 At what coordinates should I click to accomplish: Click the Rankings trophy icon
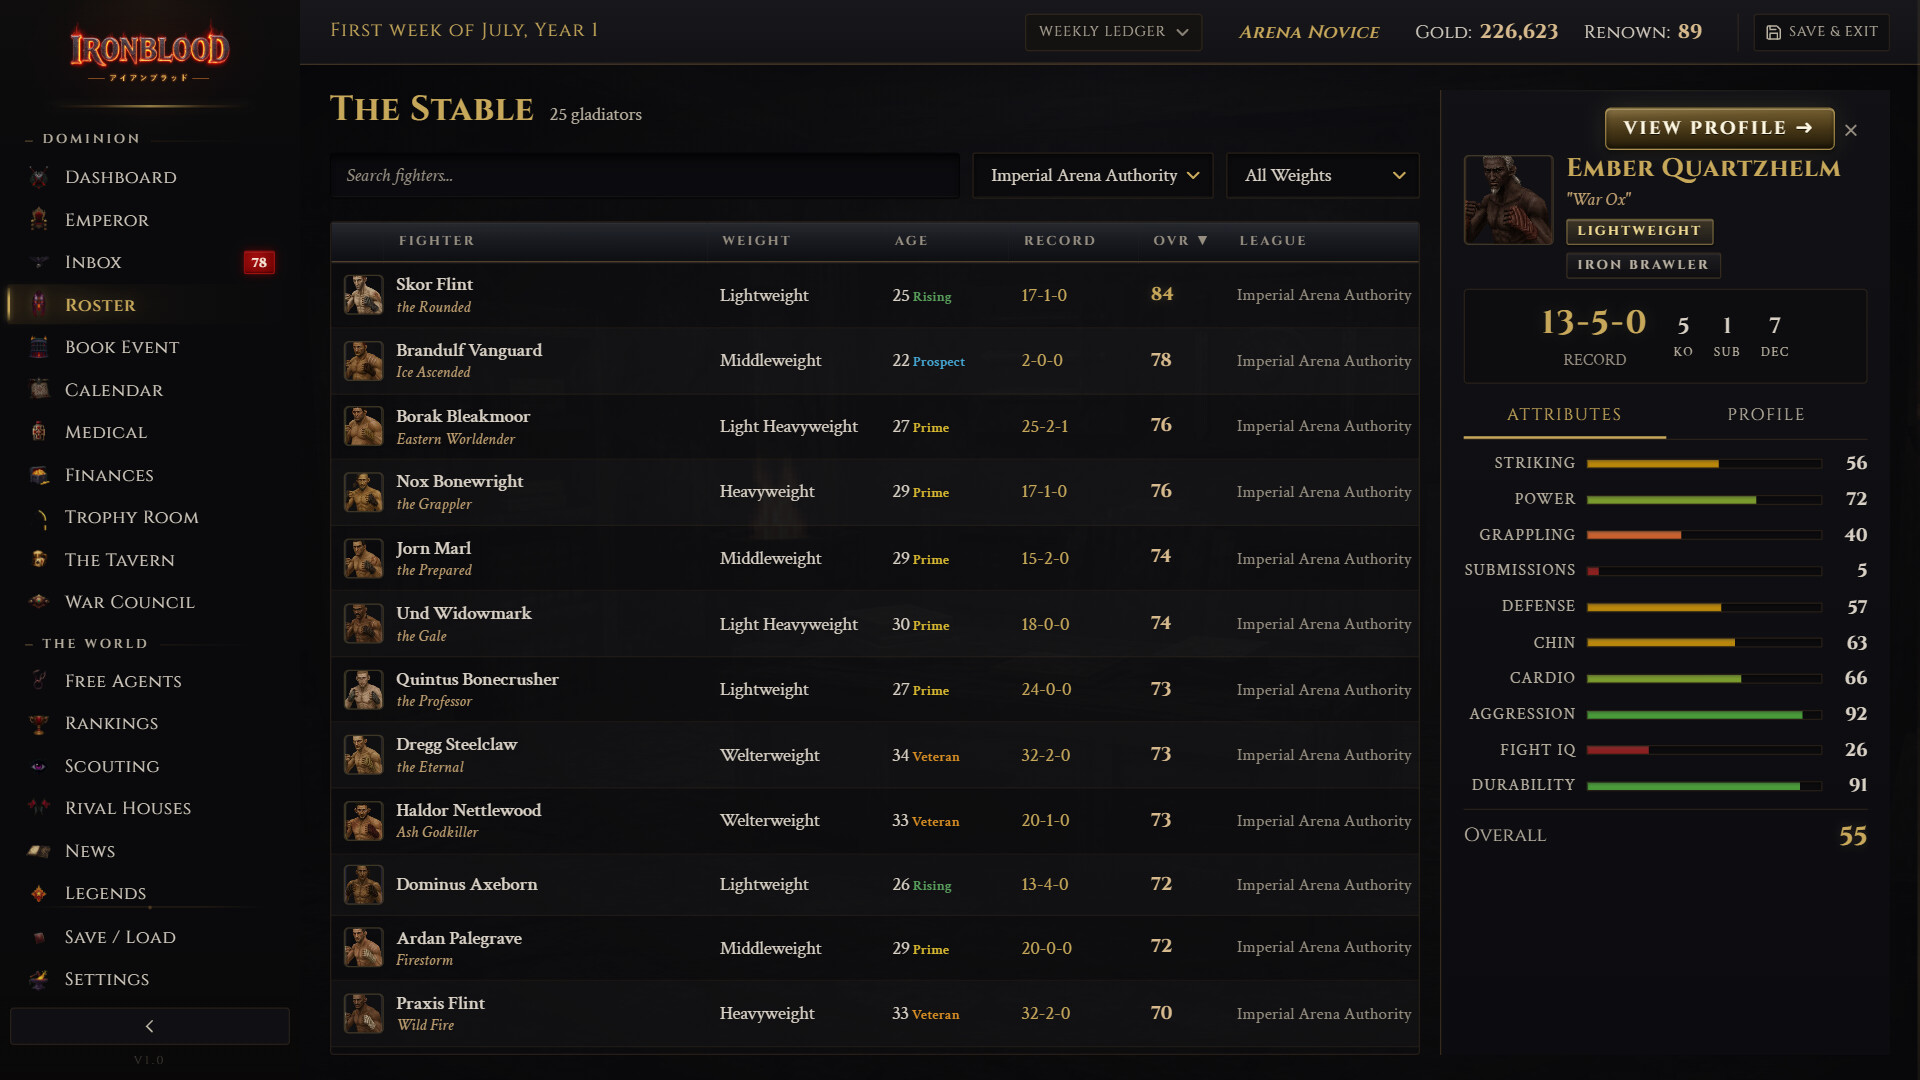(x=39, y=723)
